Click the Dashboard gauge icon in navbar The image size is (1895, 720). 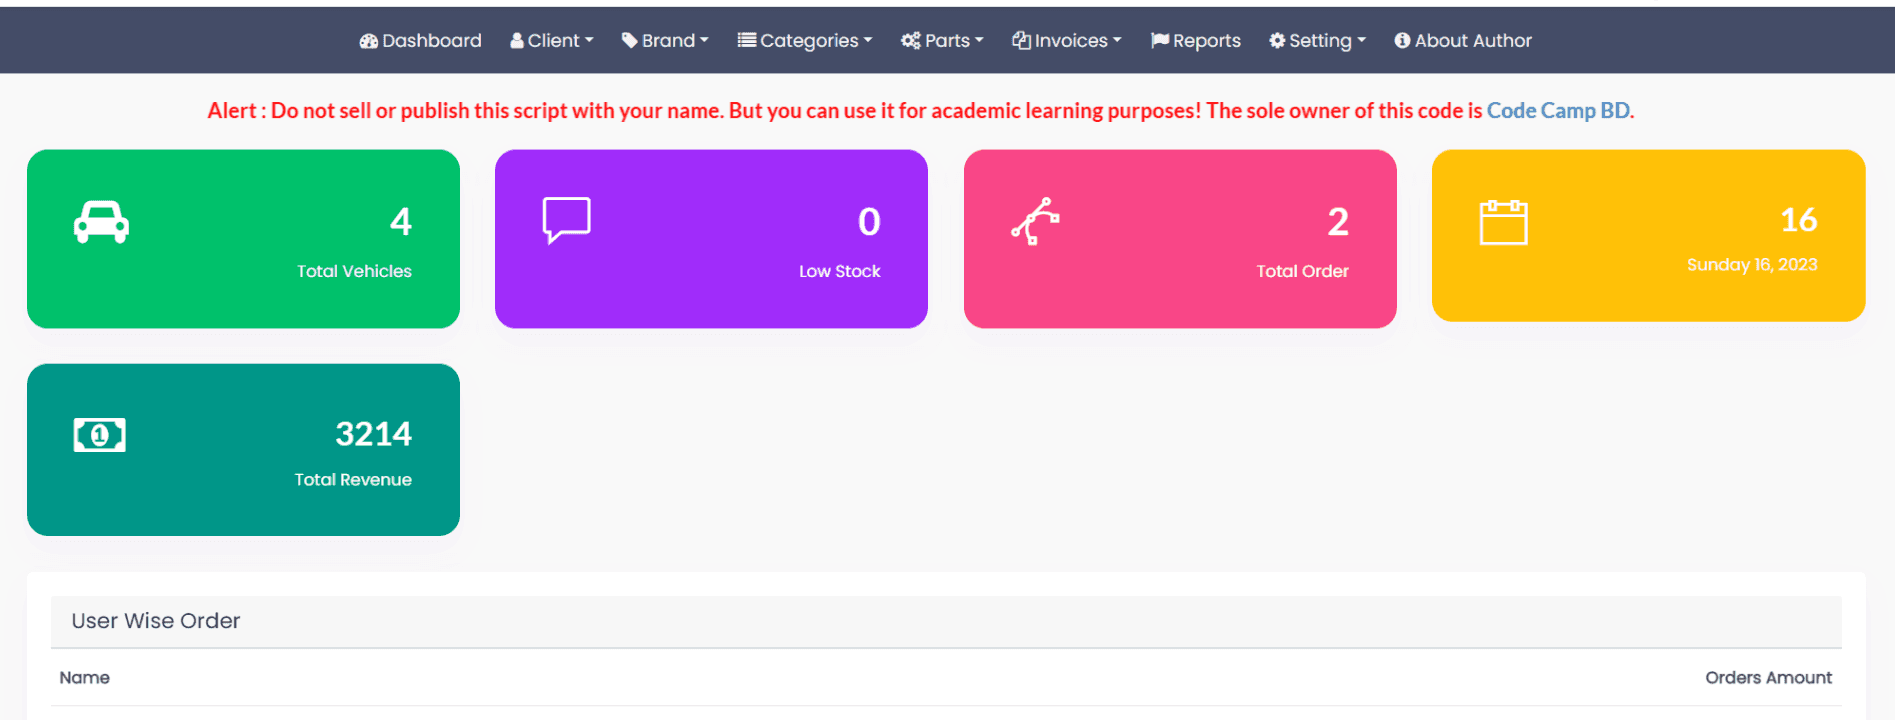(x=369, y=41)
